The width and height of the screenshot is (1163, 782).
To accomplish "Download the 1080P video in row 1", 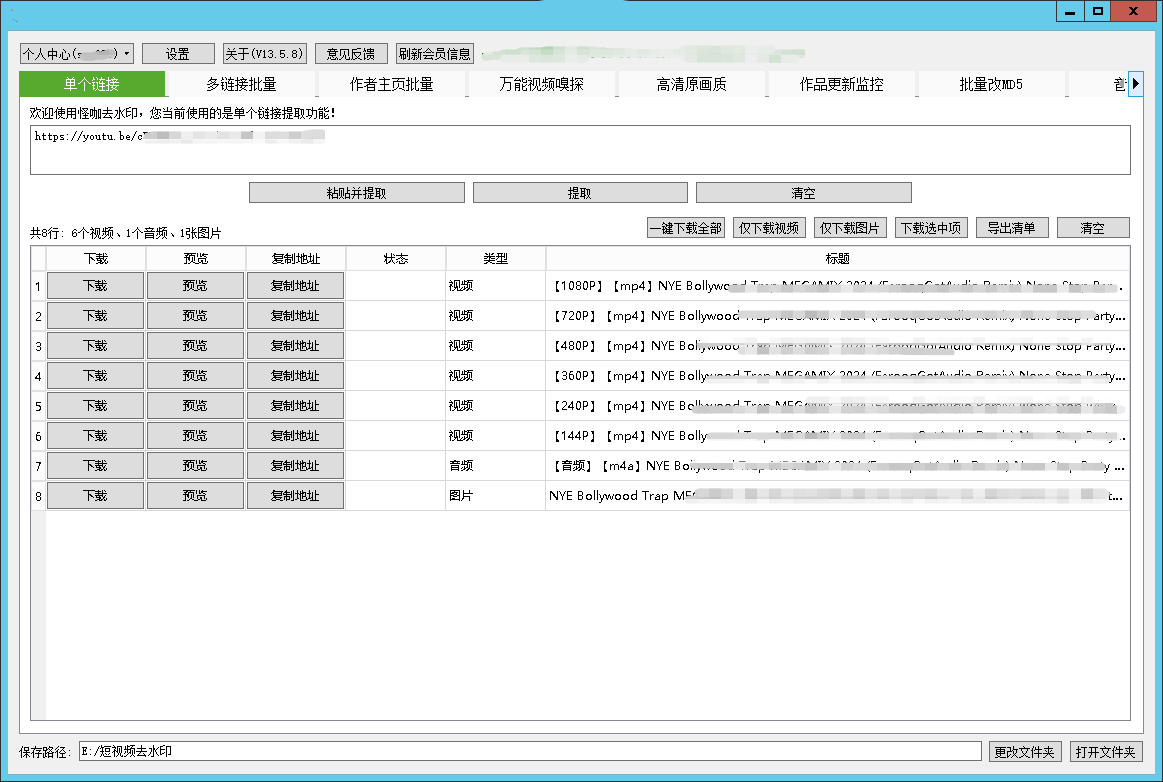I will pos(95,286).
